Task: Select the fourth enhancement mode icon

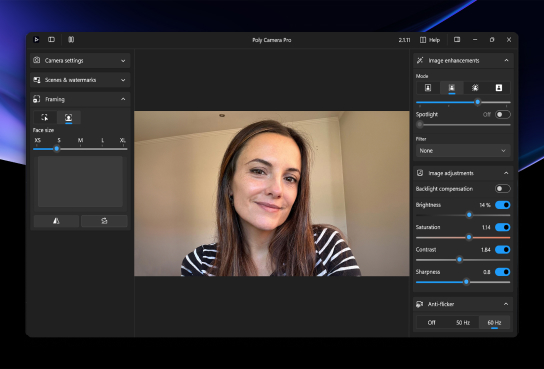Action: point(499,88)
